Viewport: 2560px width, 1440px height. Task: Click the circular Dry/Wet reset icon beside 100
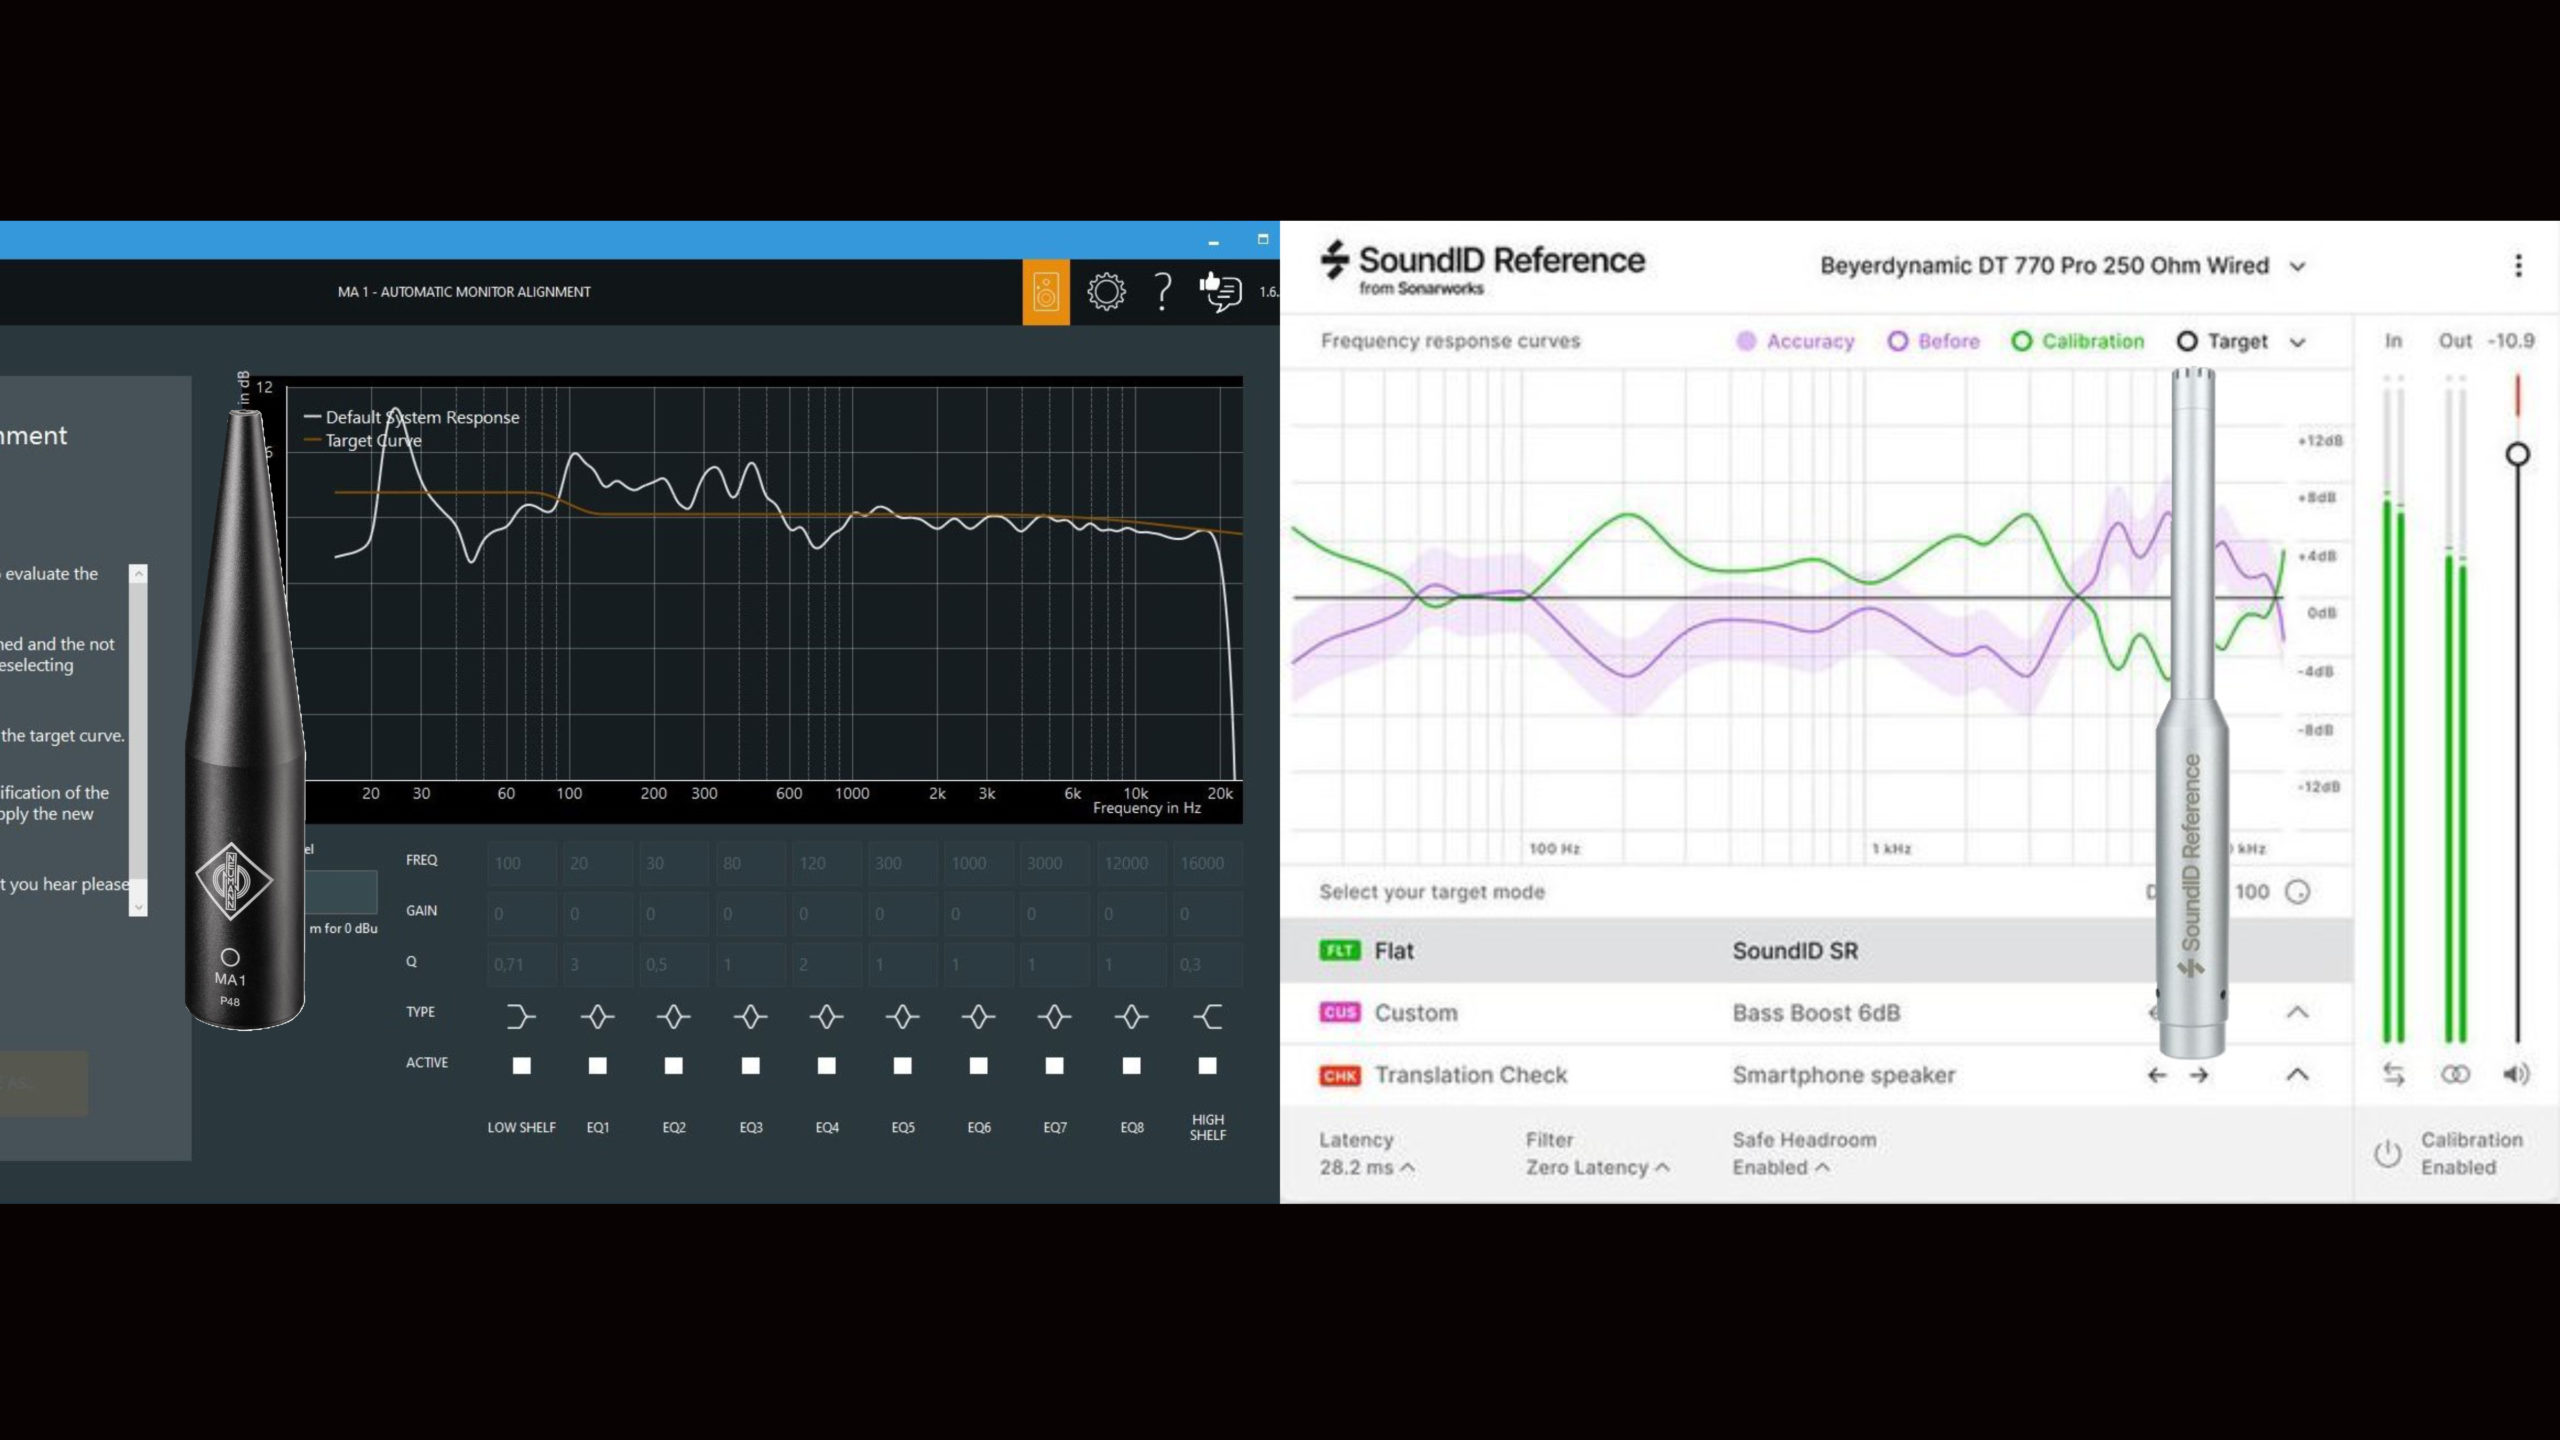[x=2298, y=892]
